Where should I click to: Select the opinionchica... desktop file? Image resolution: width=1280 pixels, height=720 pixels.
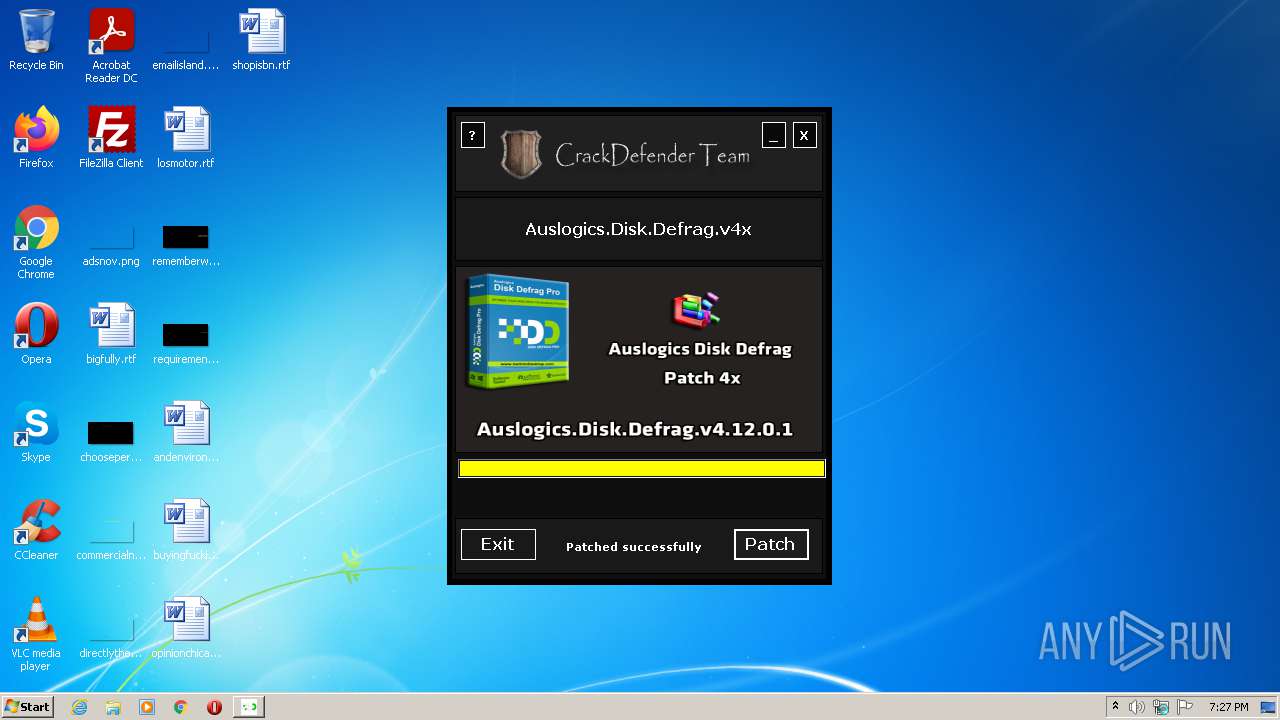(186, 629)
